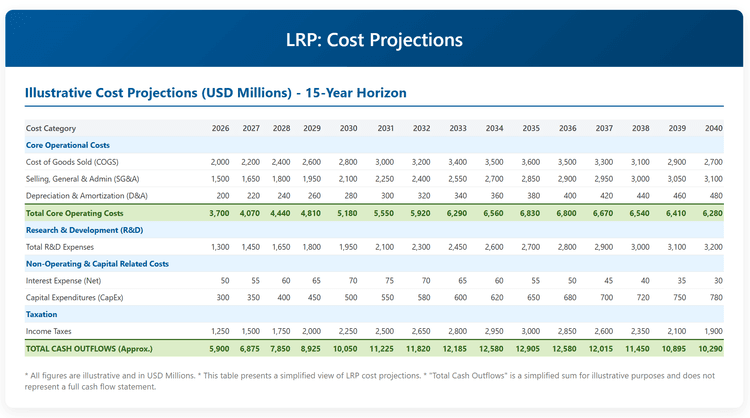Screen dimensions: 750x418
Task: Click the 'TOTAL CASH OUTFLOWS (Approx.)' row label
Action: pyautogui.click(x=89, y=349)
